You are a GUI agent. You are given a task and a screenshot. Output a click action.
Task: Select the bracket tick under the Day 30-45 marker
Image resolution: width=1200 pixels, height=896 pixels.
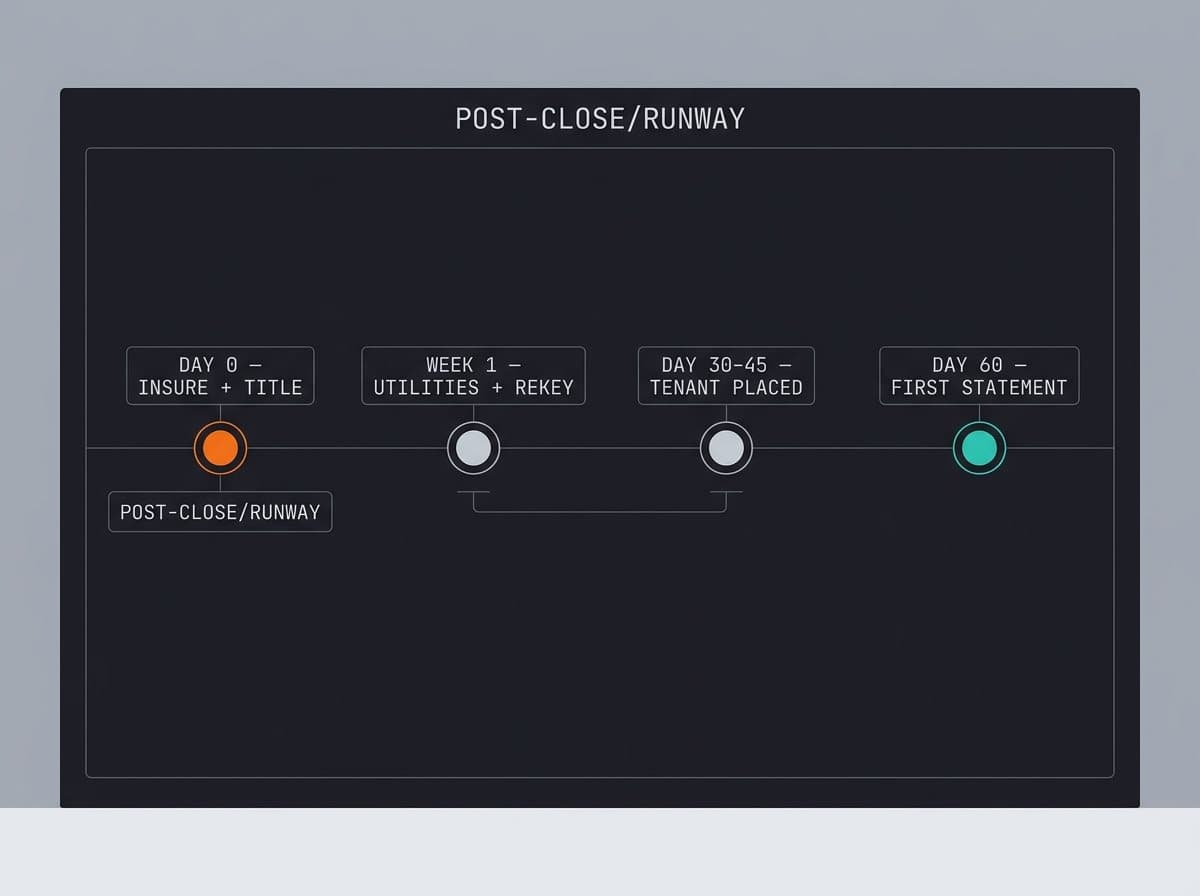point(726,492)
